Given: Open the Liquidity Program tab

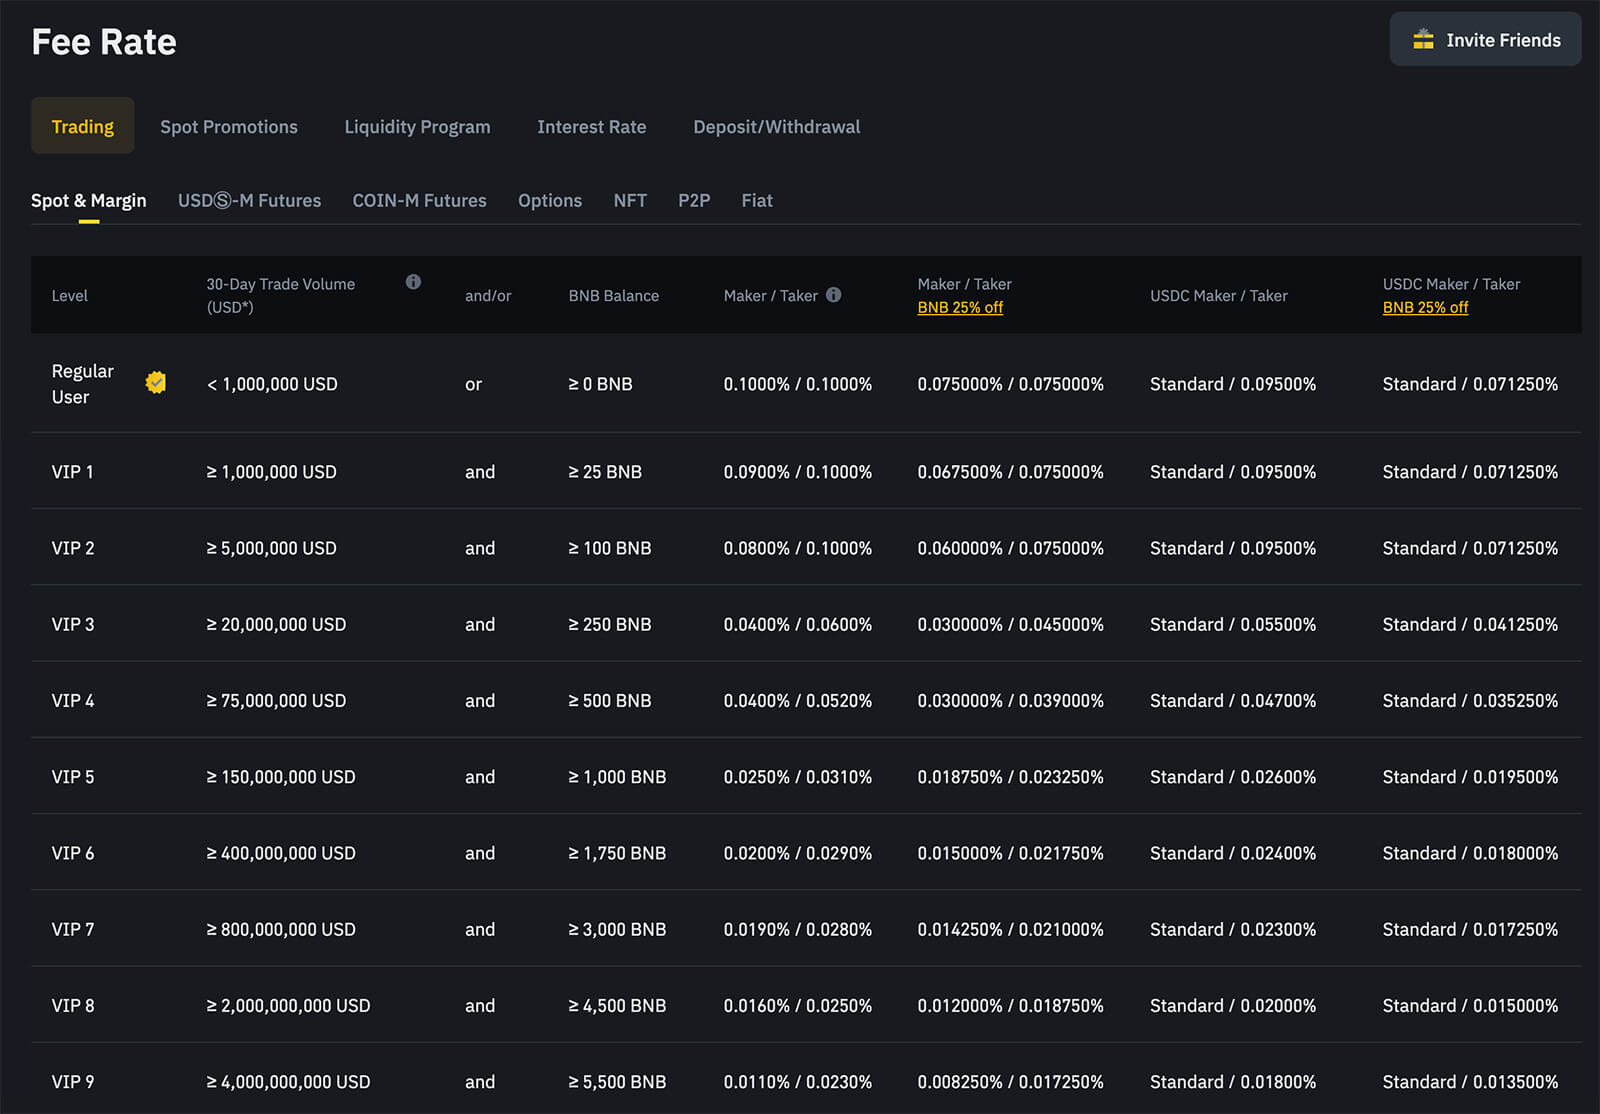Looking at the screenshot, I should [417, 127].
